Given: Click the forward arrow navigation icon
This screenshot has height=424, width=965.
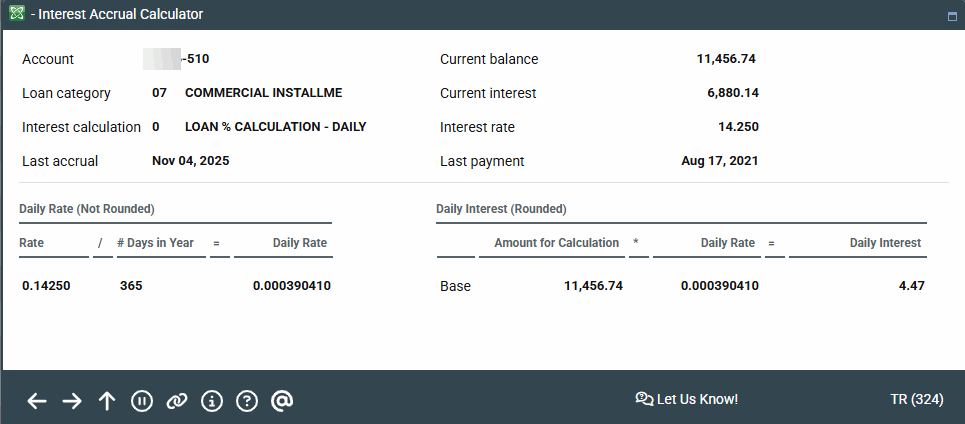Looking at the screenshot, I should click(72, 401).
